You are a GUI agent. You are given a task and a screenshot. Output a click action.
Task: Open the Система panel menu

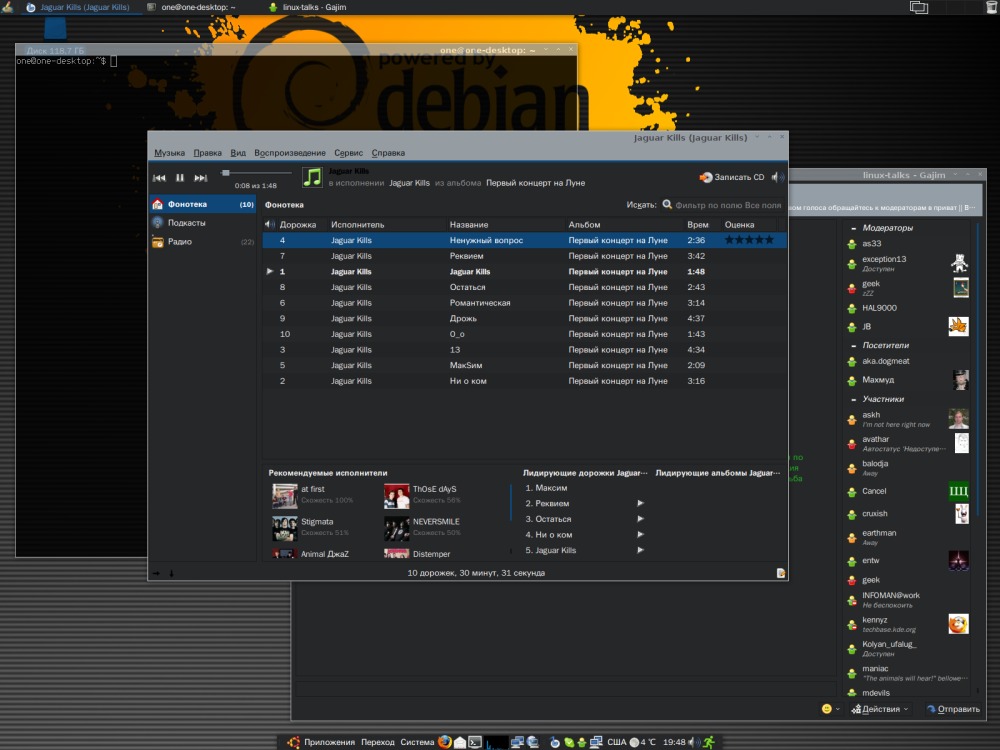click(417, 742)
